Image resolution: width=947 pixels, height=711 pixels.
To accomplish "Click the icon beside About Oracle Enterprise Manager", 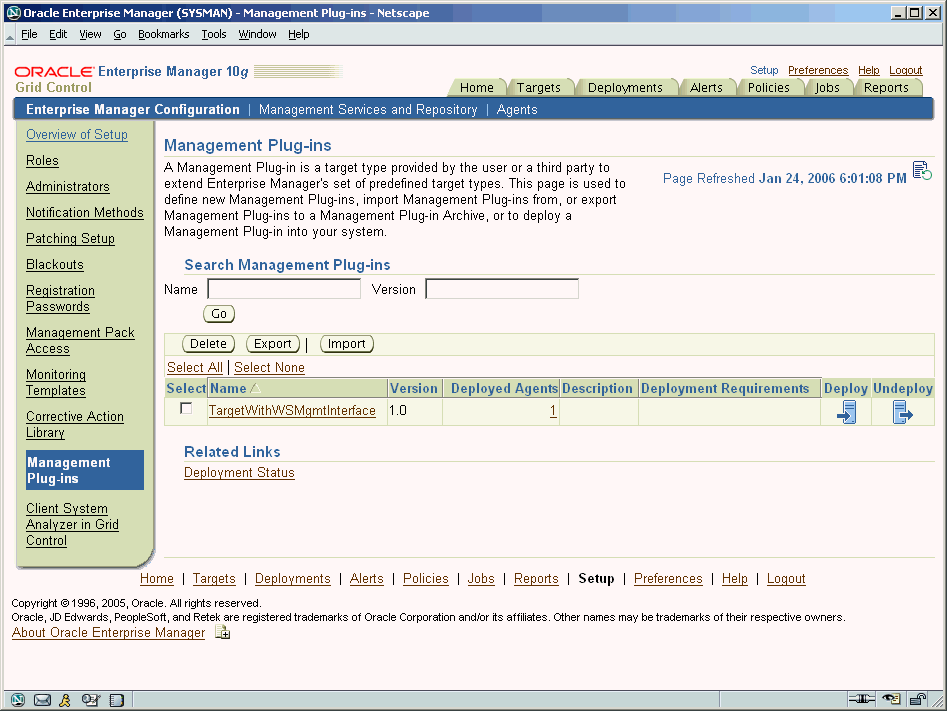I will pos(222,631).
